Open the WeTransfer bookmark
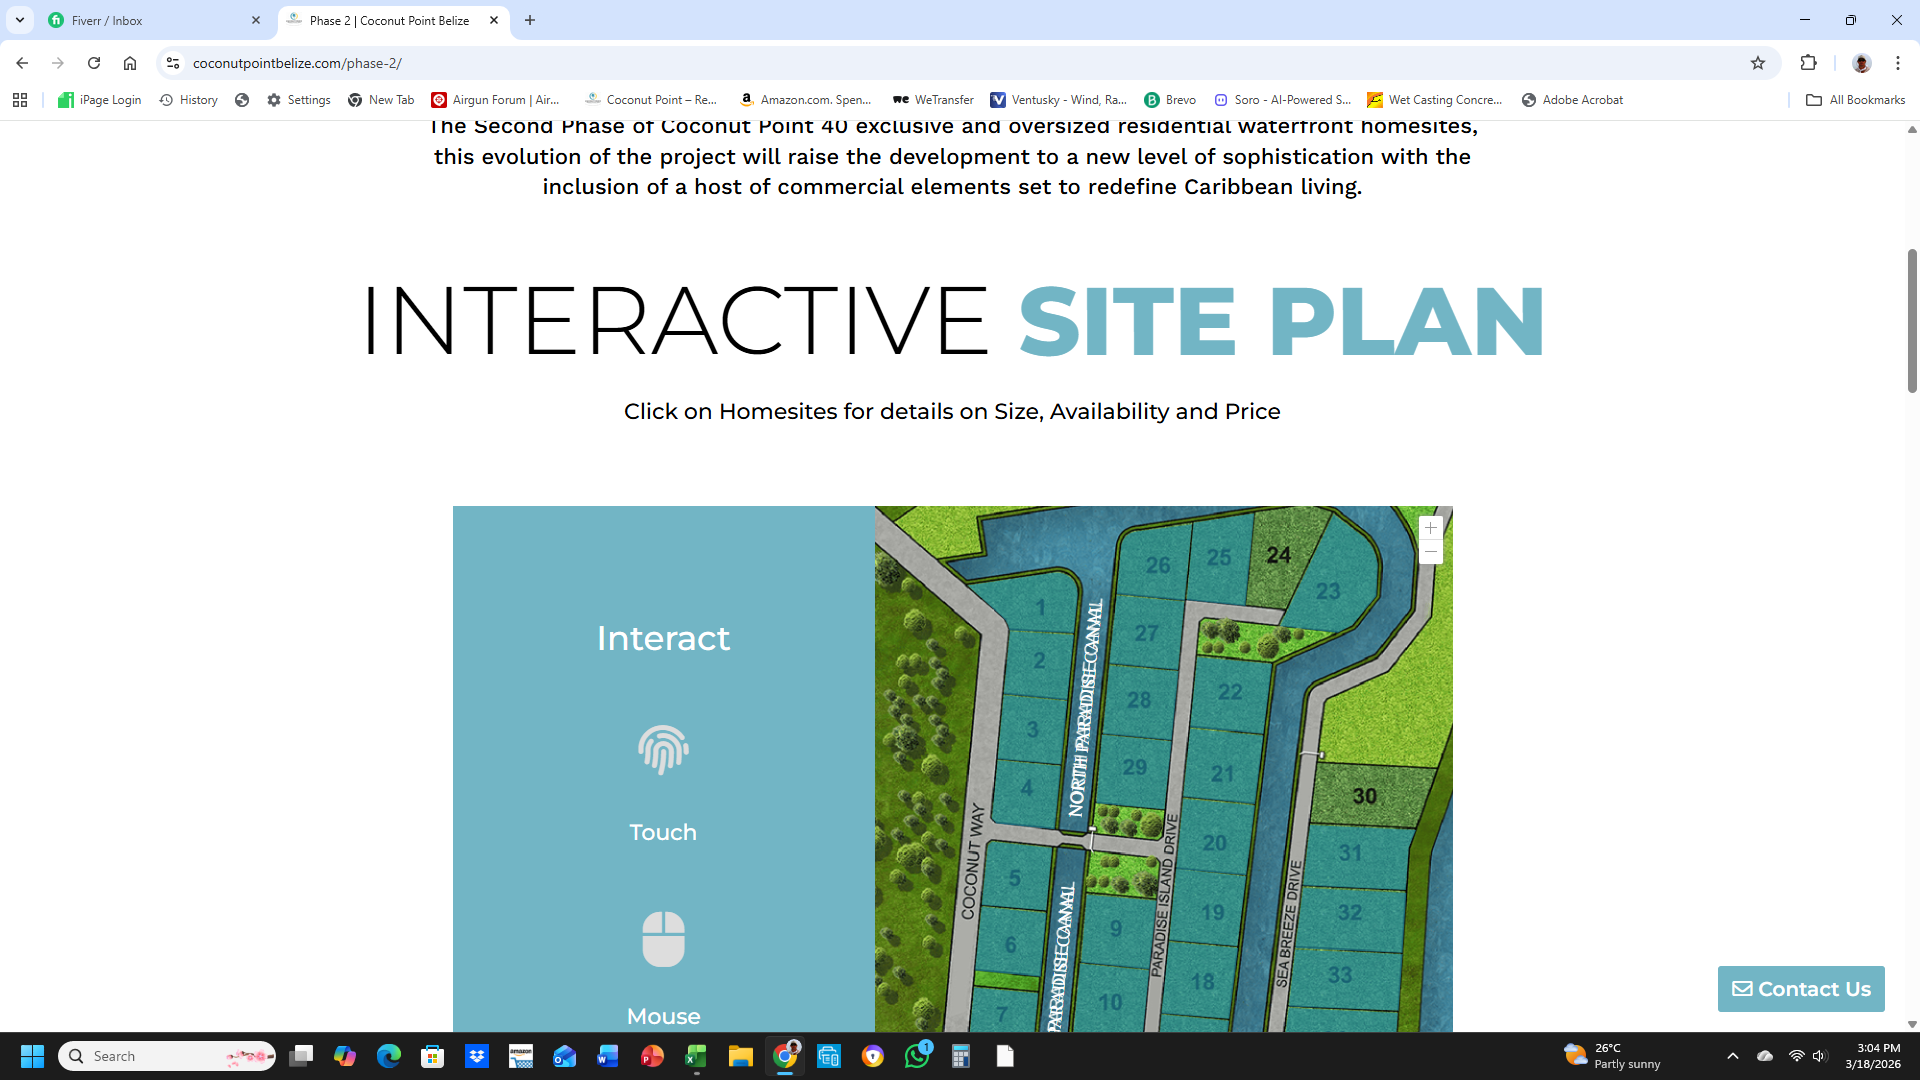 click(x=933, y=100)
